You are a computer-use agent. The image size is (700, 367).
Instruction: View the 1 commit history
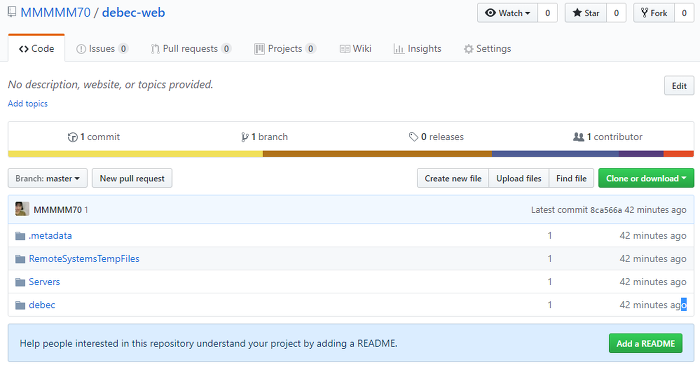tap(94, 137)
